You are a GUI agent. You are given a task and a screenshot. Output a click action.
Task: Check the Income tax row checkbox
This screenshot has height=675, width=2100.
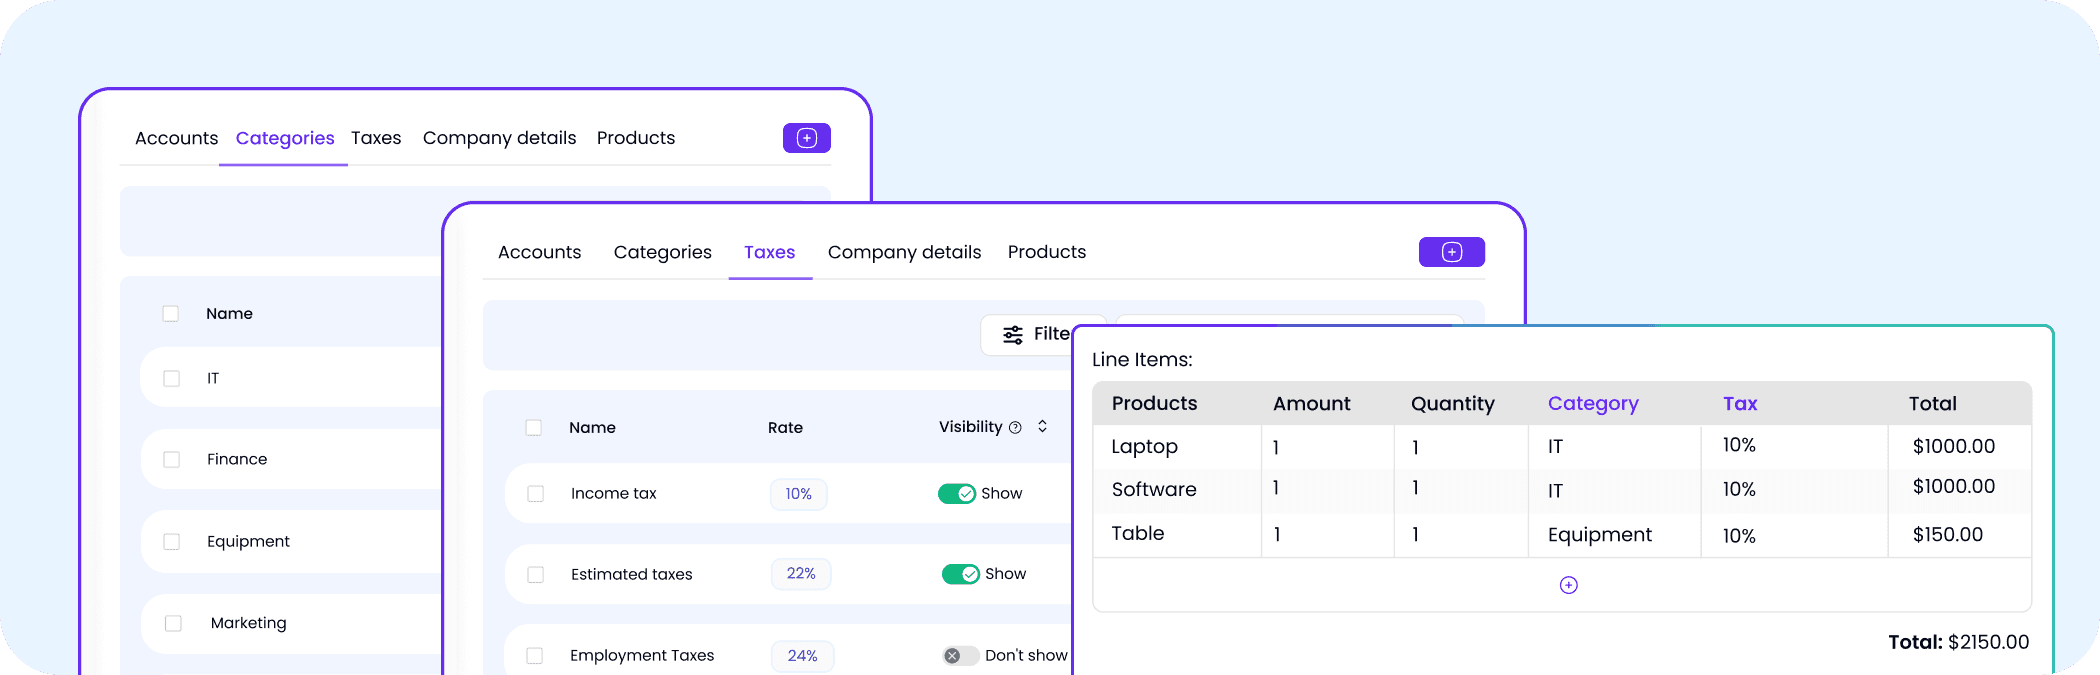(536, 494)
